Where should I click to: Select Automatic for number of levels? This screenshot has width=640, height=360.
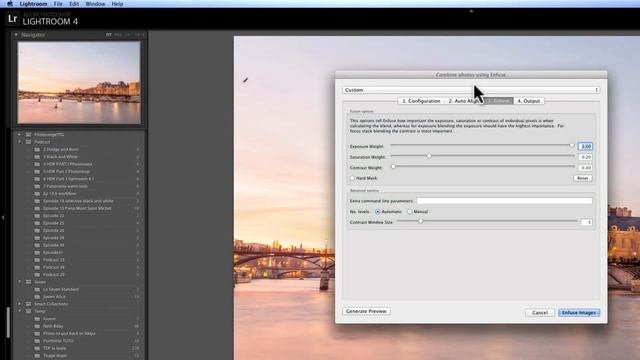pyautogui.click(x=378, y=212)
